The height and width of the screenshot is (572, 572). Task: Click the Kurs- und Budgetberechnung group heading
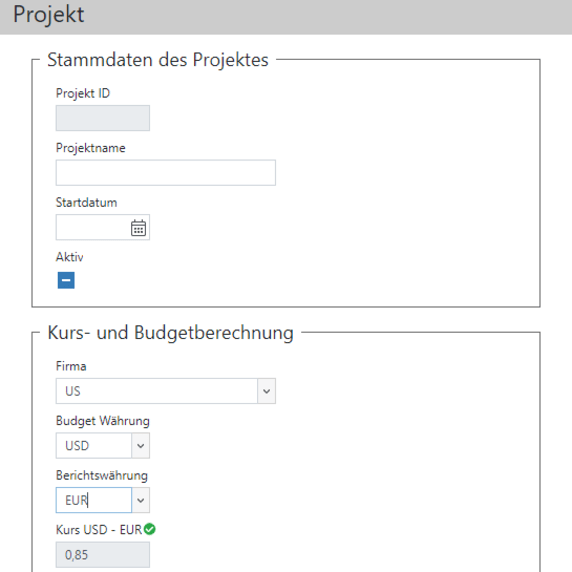[170, 333]
